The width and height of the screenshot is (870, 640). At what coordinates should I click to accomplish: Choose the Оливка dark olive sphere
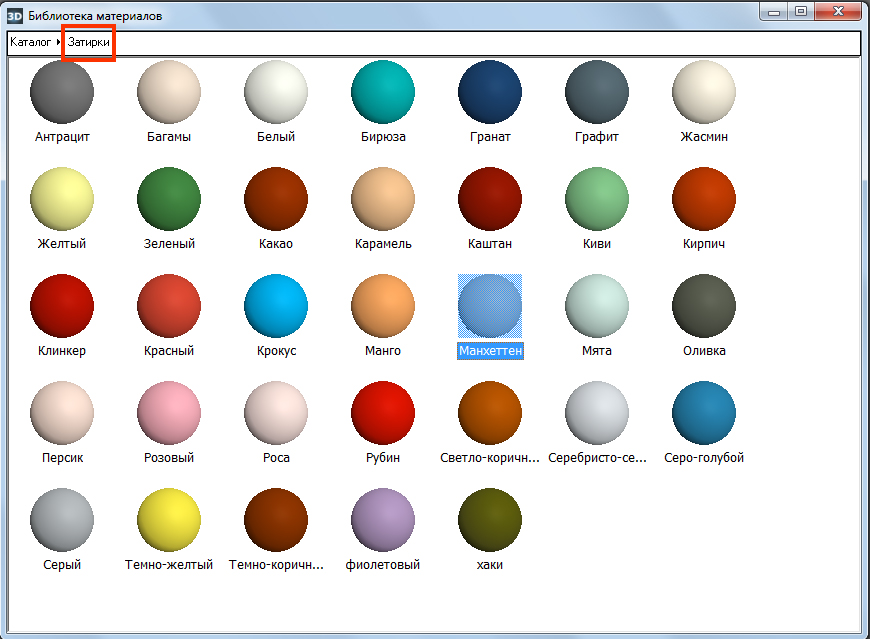pyautogui.click(x=704, y=306)
